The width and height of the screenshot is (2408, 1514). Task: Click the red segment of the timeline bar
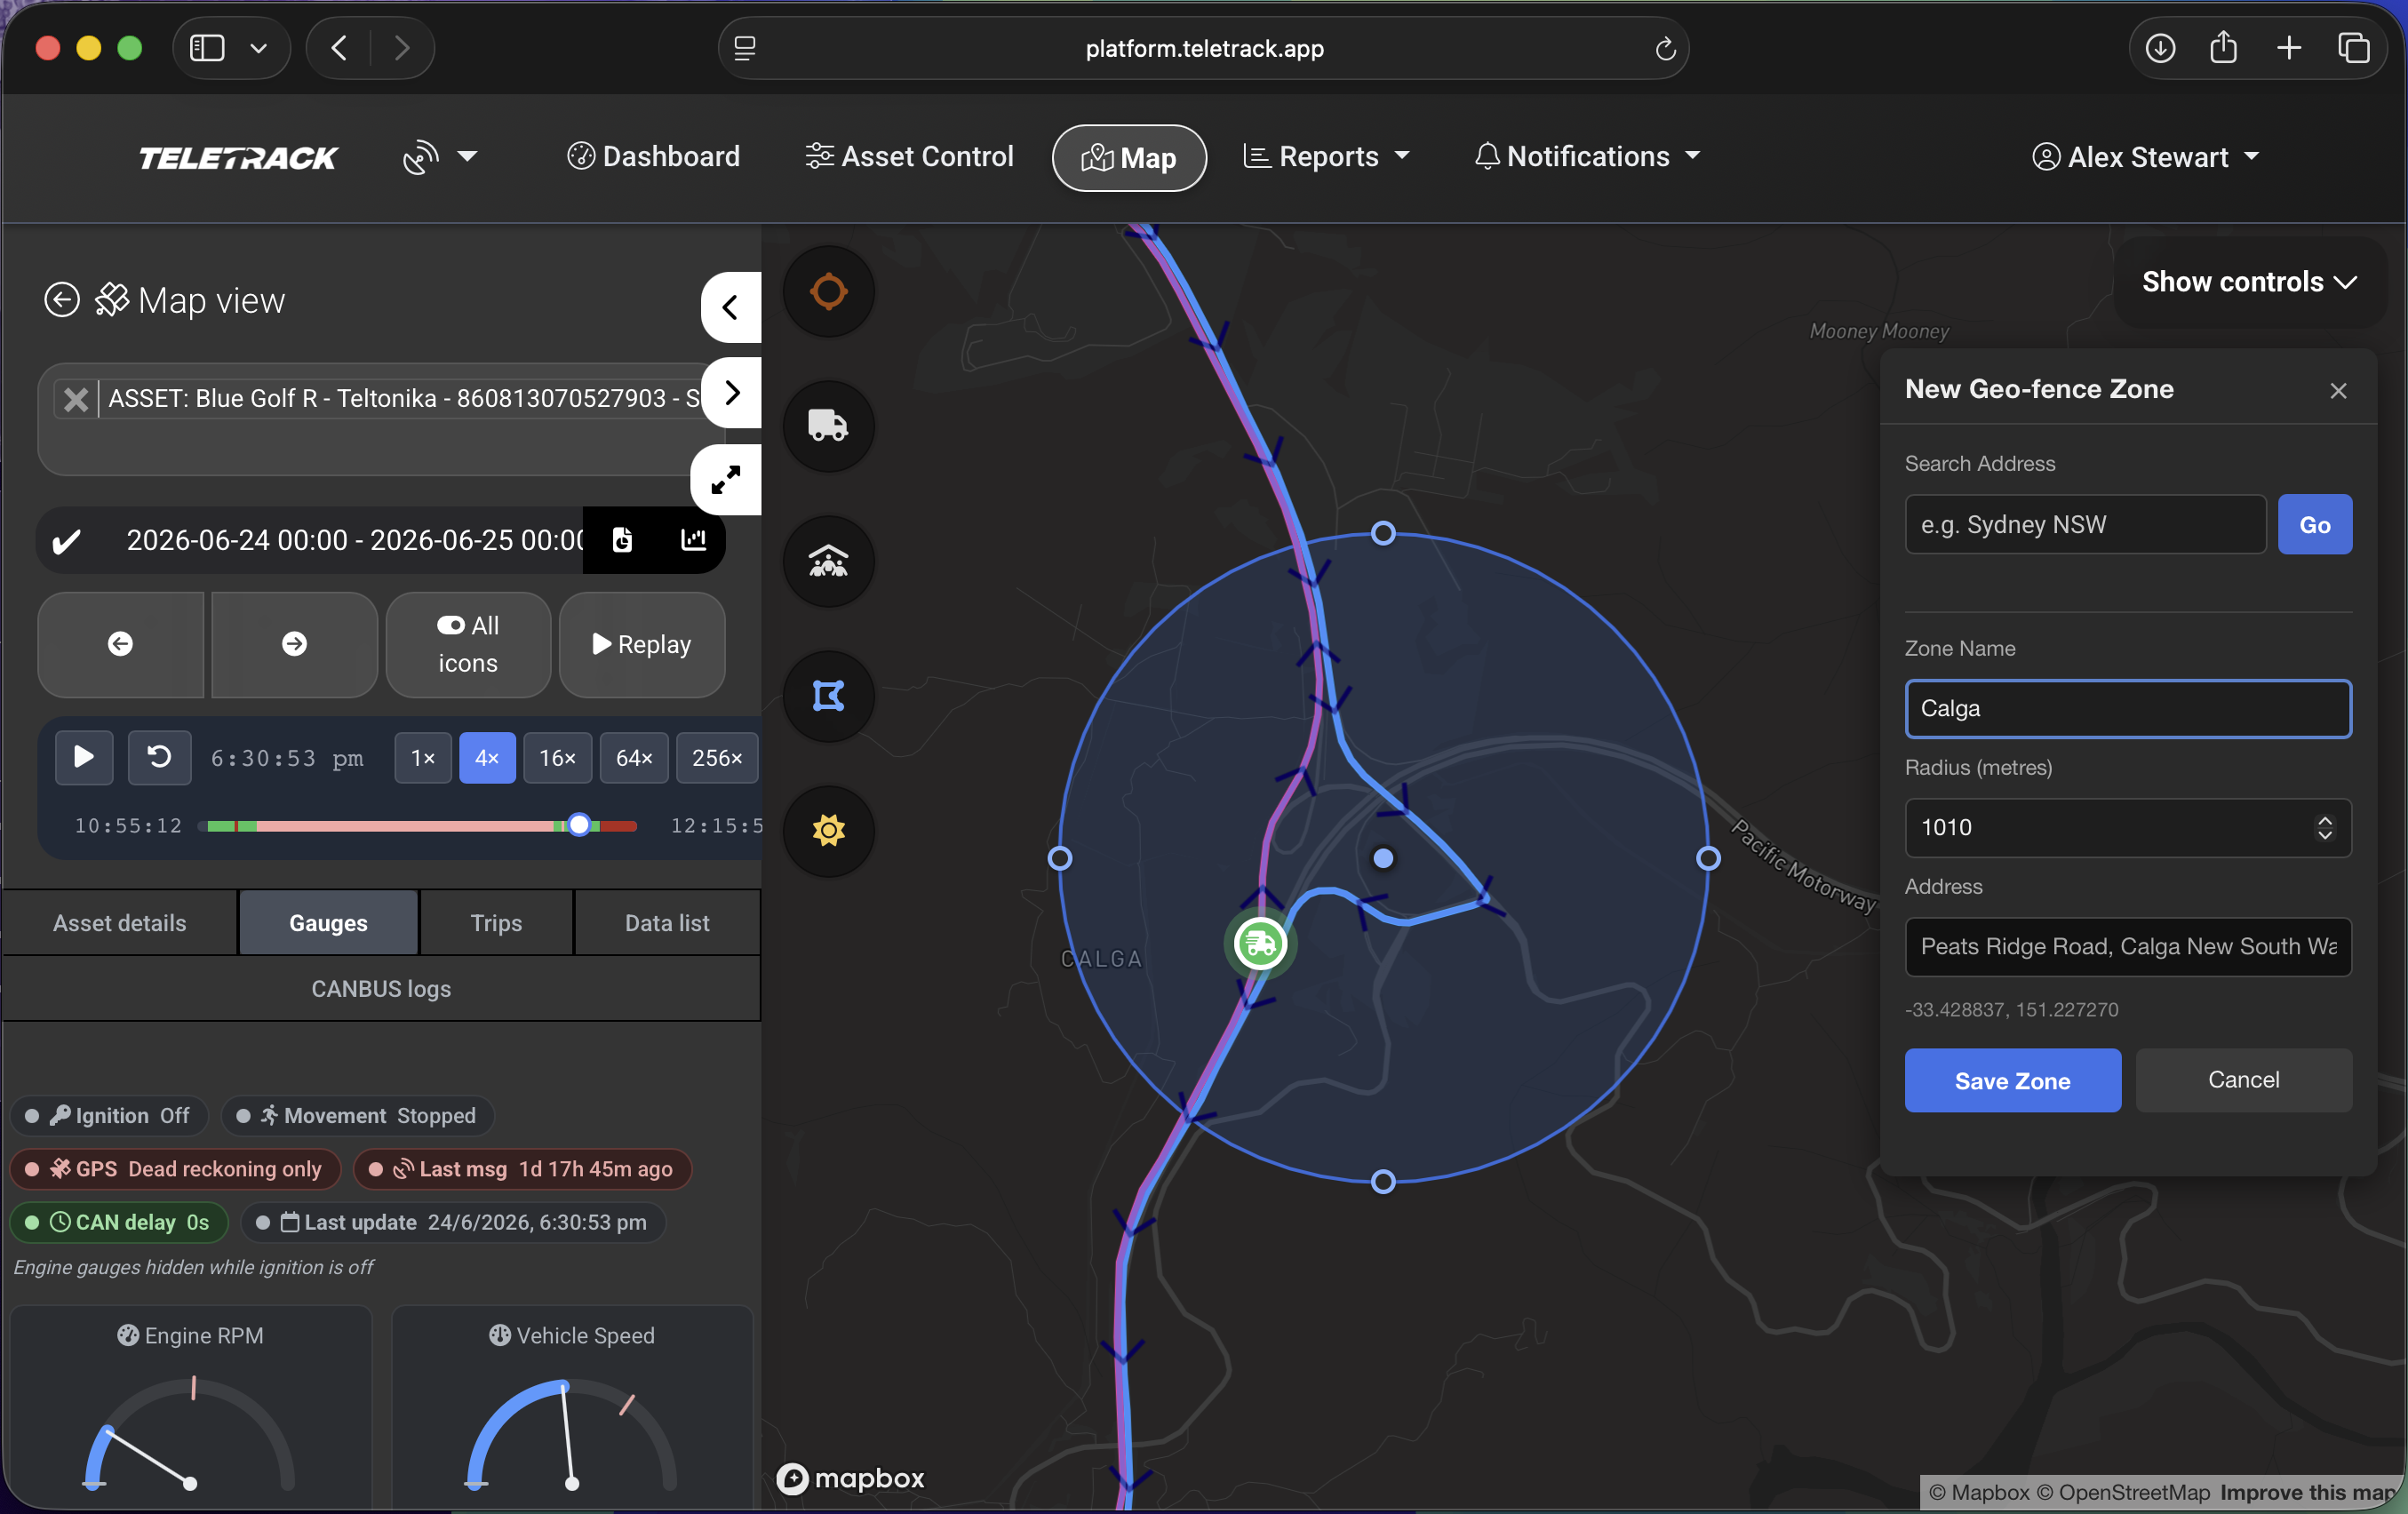point(618,826)
